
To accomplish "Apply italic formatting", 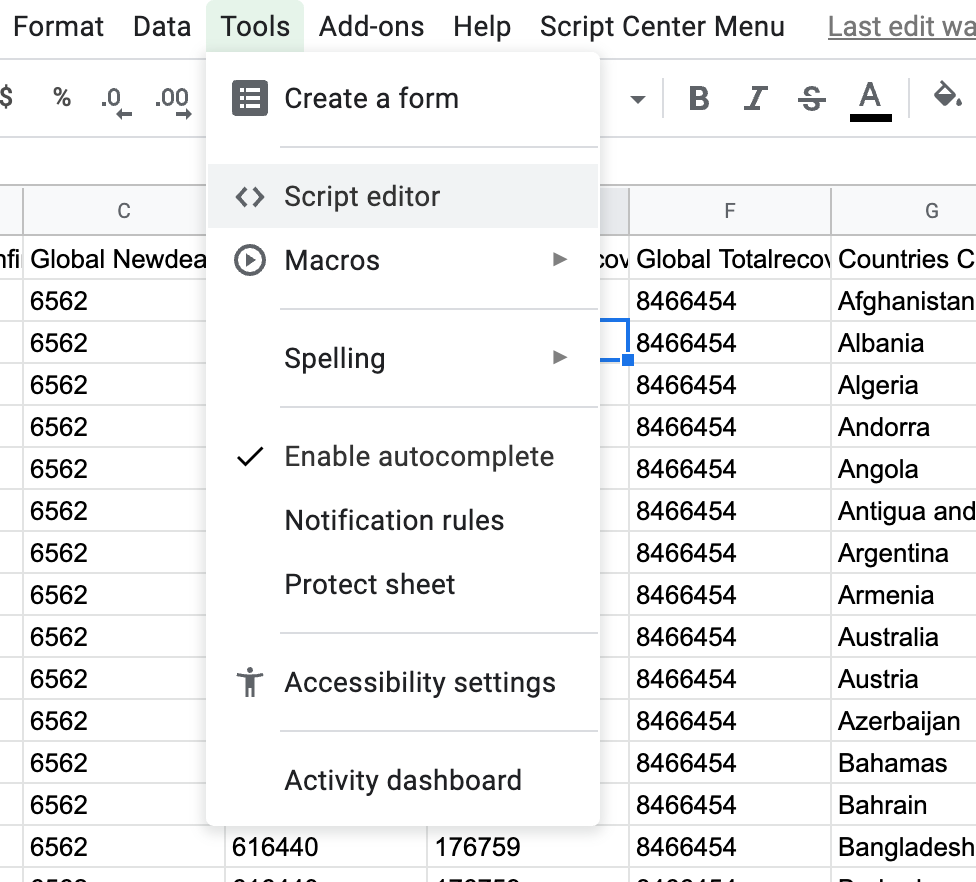I will (756, 97).
